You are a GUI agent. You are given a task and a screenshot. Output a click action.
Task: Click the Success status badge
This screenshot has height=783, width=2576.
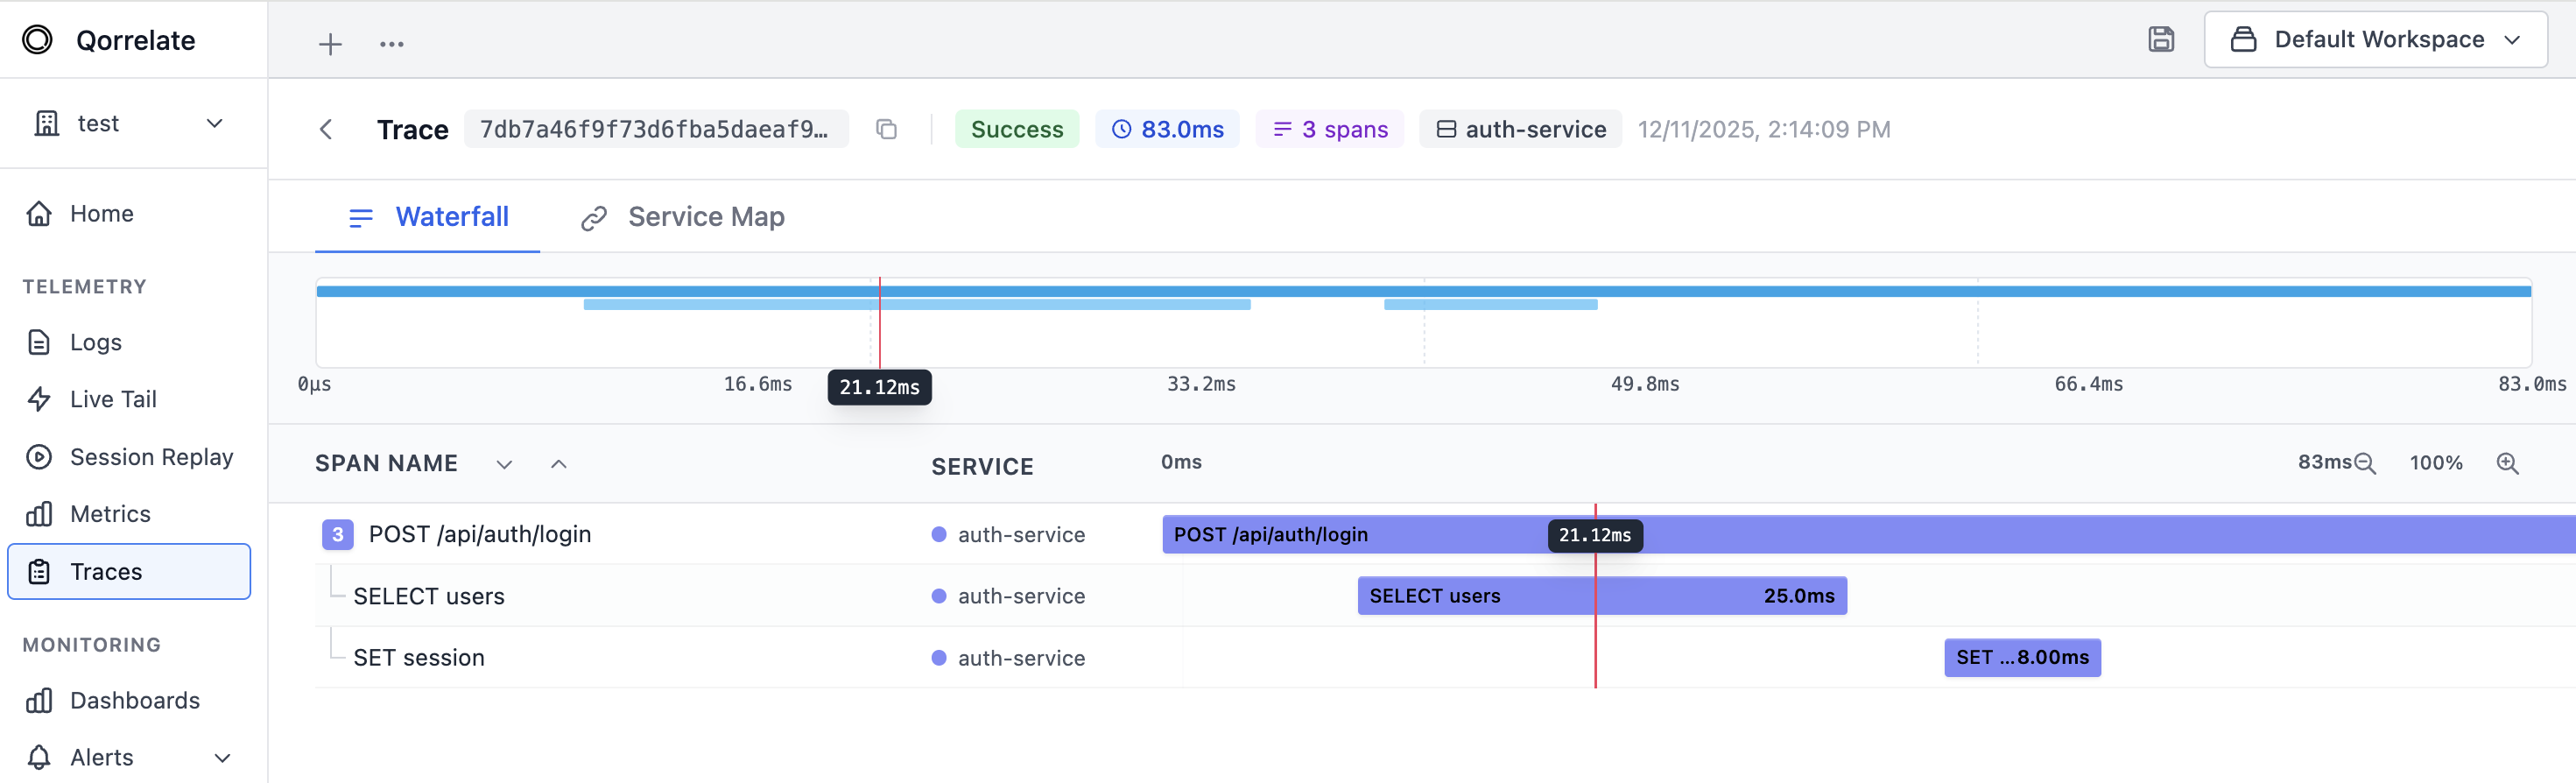tap(1016, 129)
